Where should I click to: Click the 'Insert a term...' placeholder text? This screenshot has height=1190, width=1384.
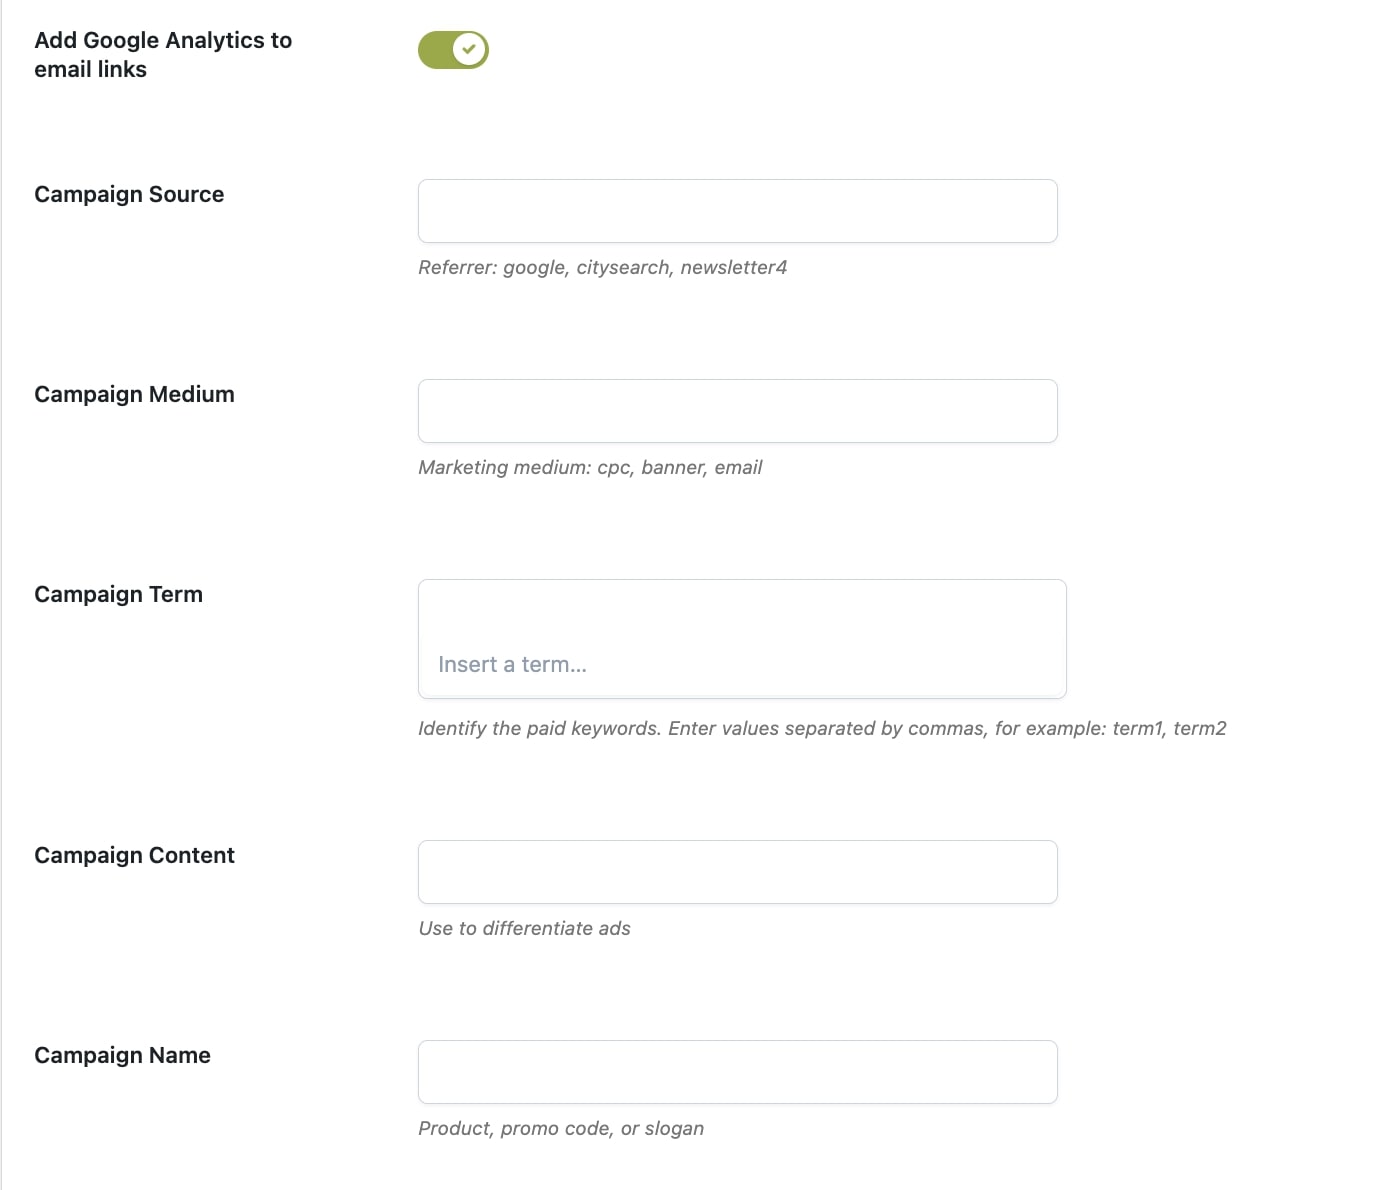(512, 665)
